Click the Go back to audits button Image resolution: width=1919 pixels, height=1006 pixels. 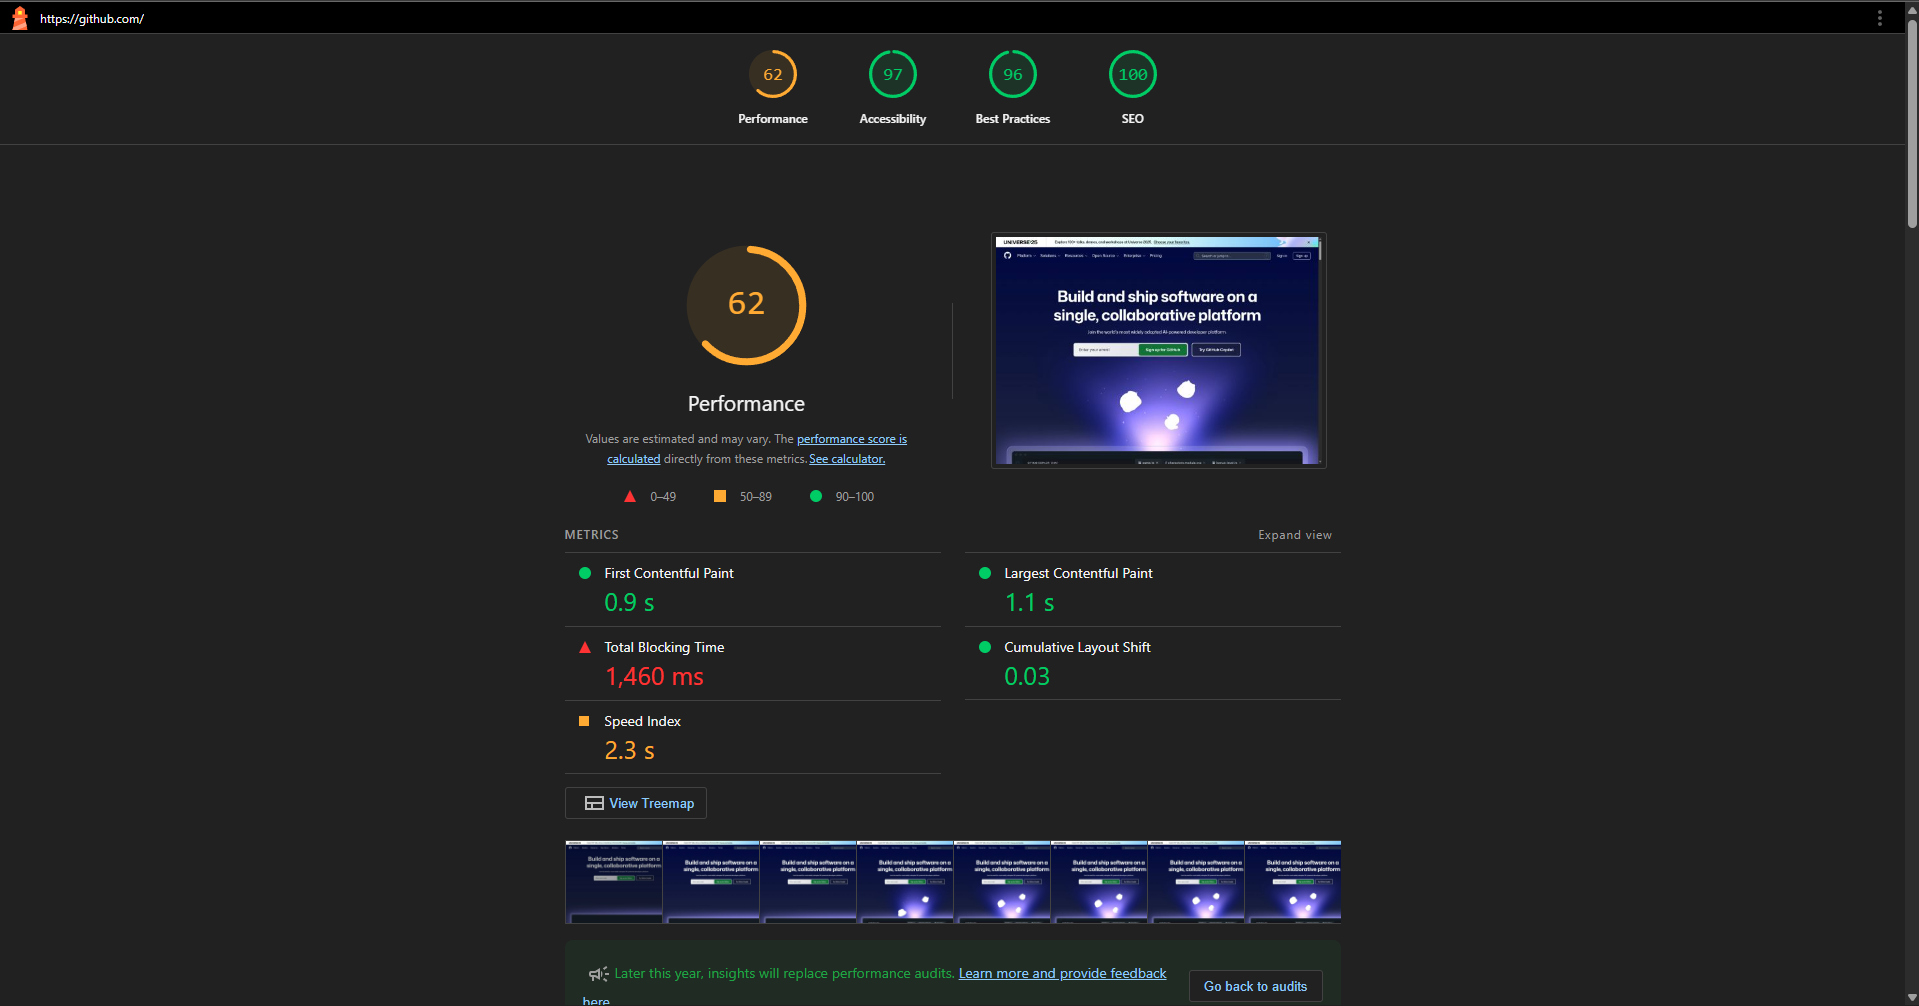(1256, 986)
